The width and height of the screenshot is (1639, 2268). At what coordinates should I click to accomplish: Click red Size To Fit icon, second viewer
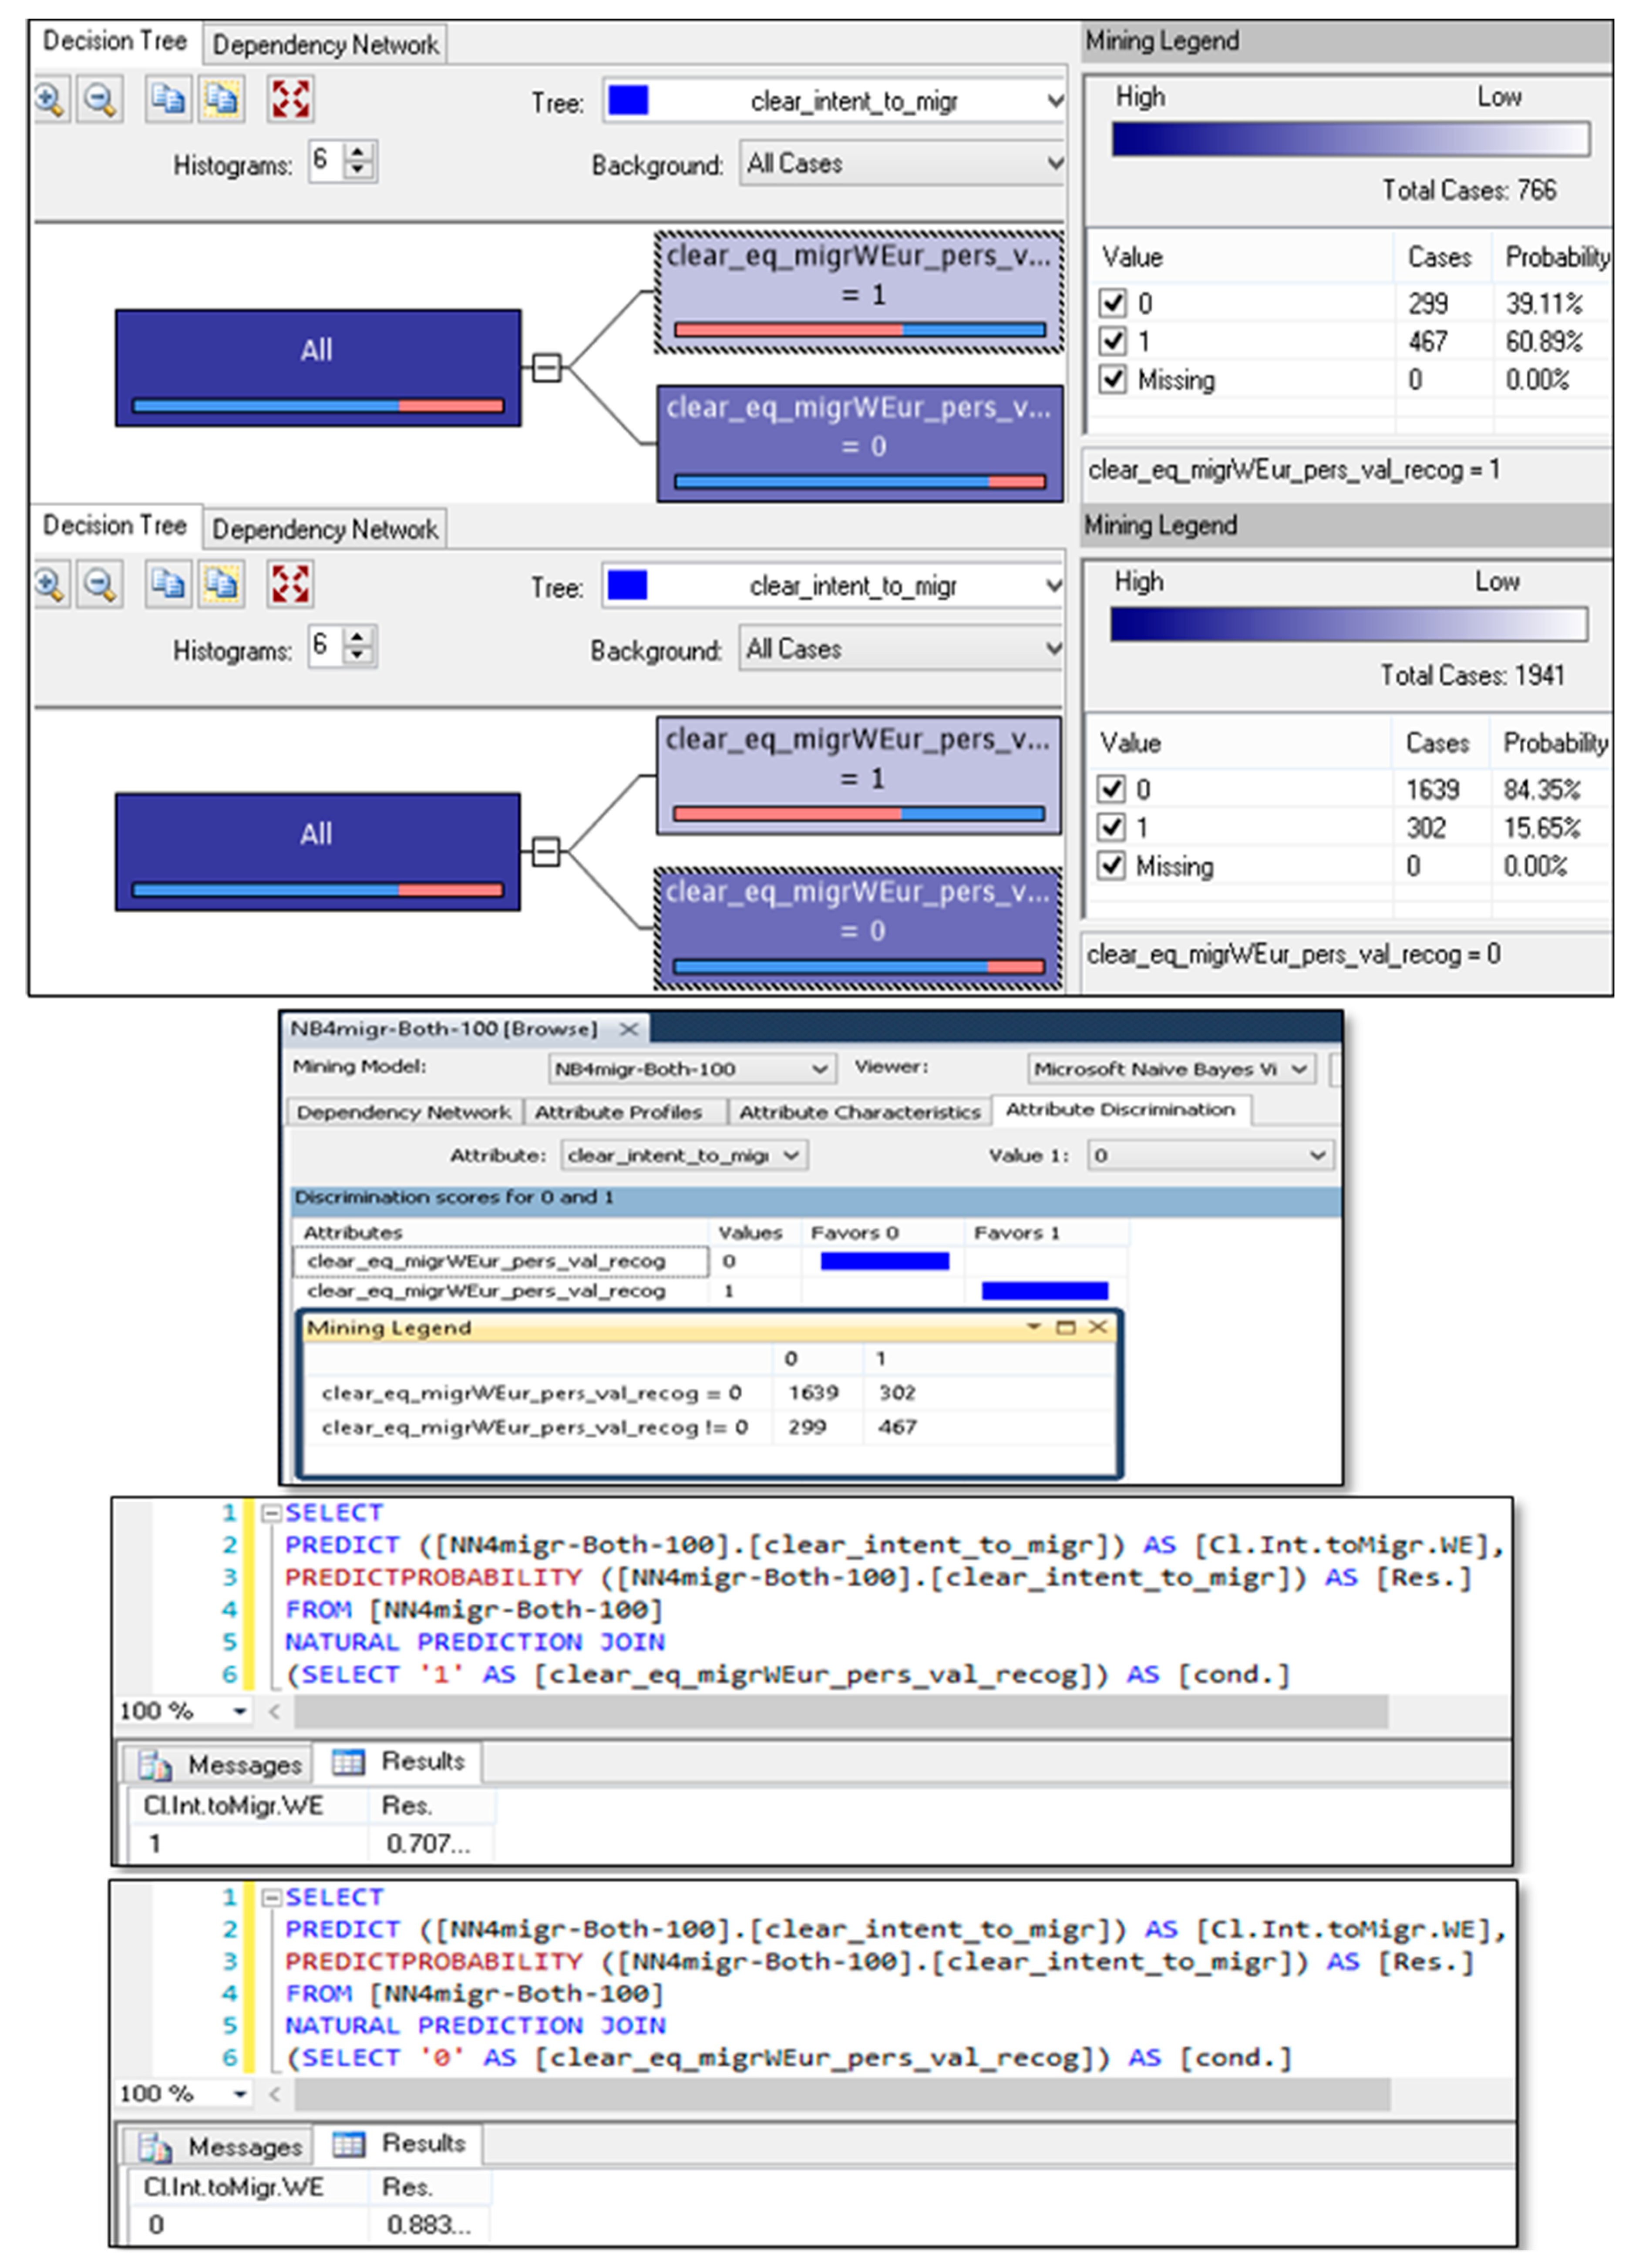tap(290, 584)
